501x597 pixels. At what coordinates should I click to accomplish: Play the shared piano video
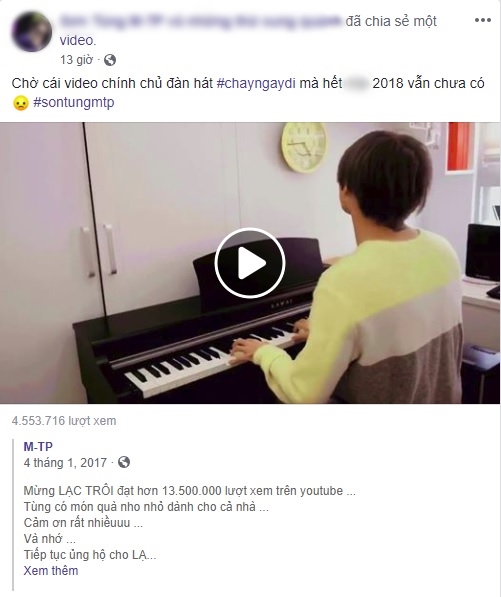point(250,263)
